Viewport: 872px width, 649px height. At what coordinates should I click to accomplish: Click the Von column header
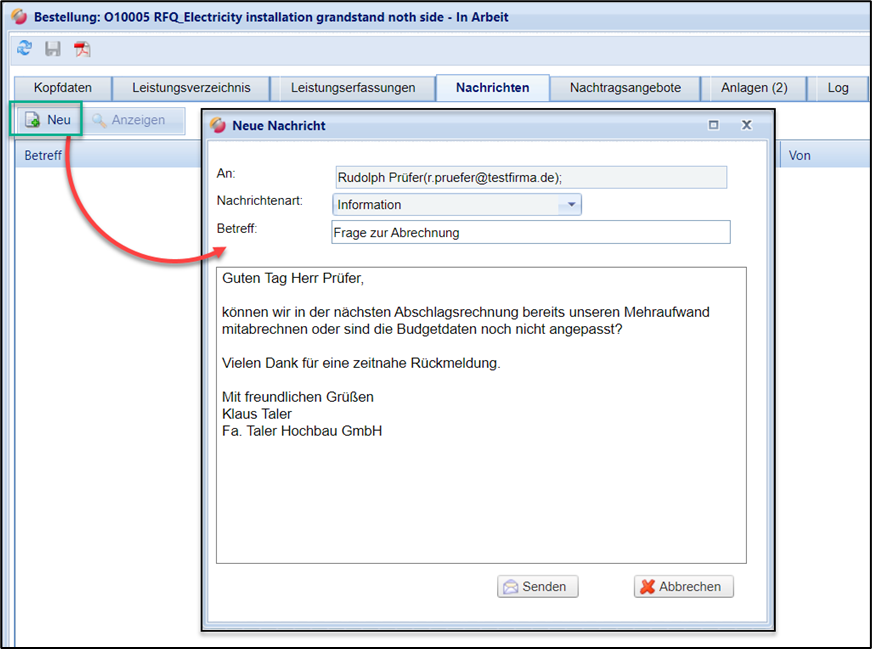pyautogui.click(x=799, y=156)
